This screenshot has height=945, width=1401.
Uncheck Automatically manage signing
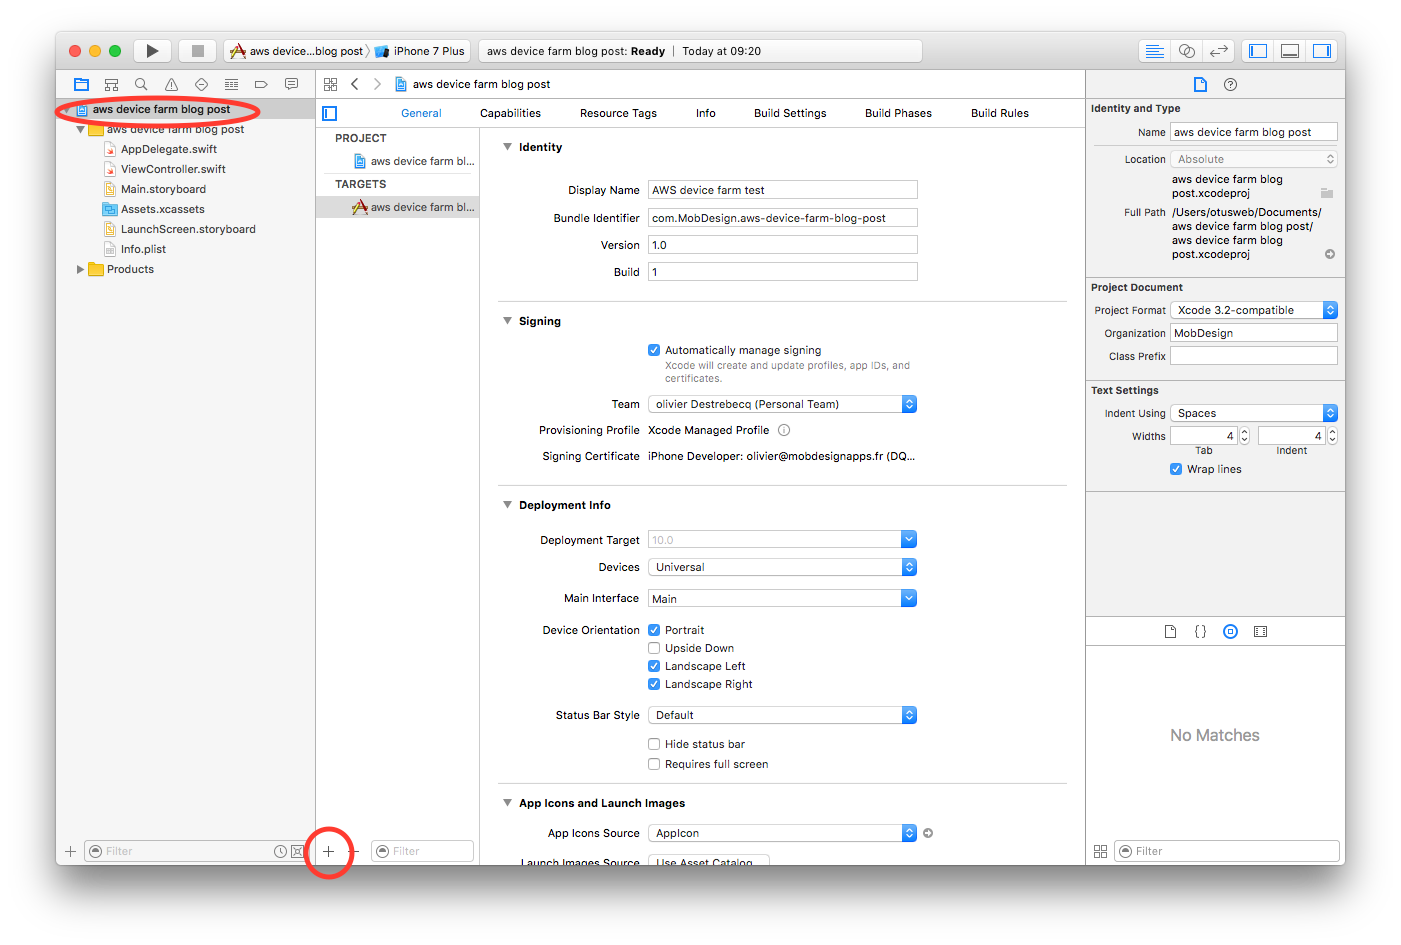(x=654, y=350)
